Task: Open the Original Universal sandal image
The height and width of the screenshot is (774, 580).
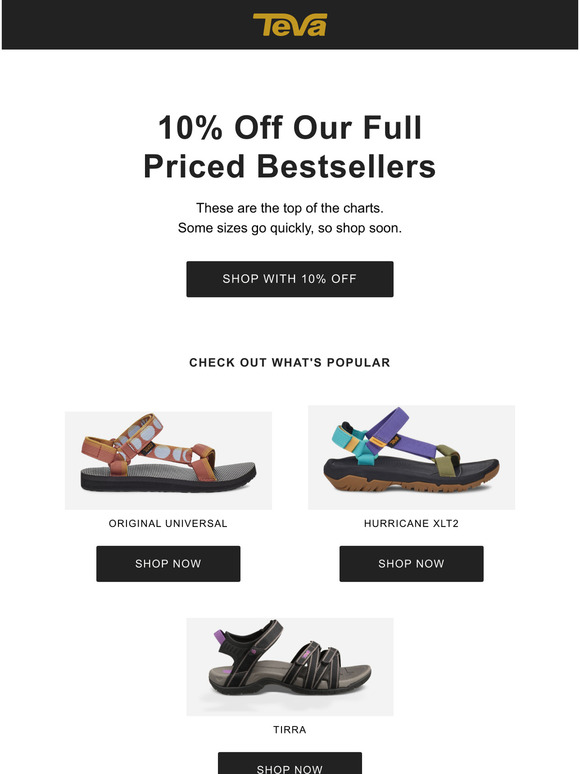Action: point(168,460)
